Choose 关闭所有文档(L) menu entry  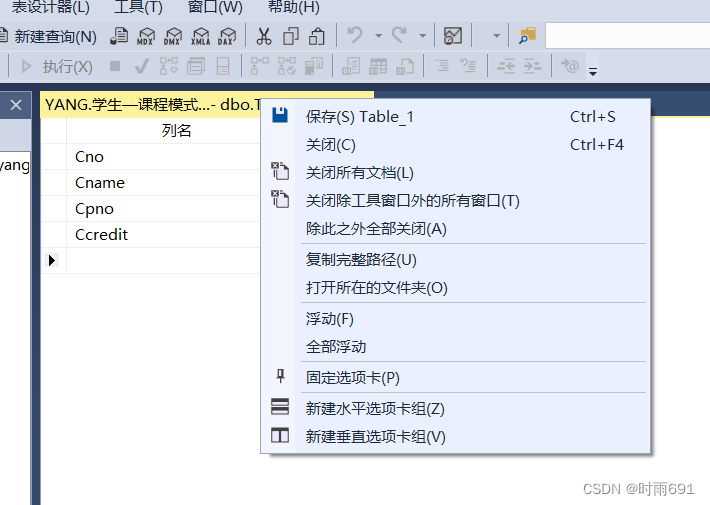[x=456, y=173]
